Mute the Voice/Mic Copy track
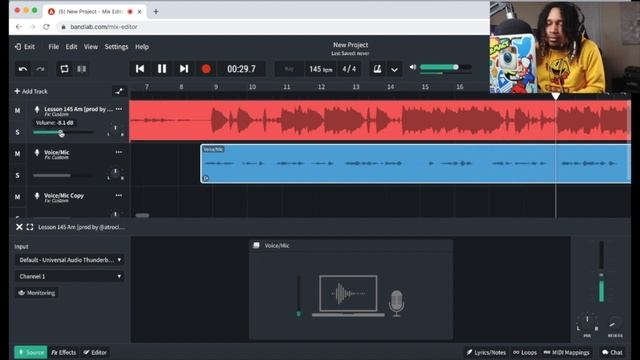Viewport: 640px width, 360px height. pos(18,197)
